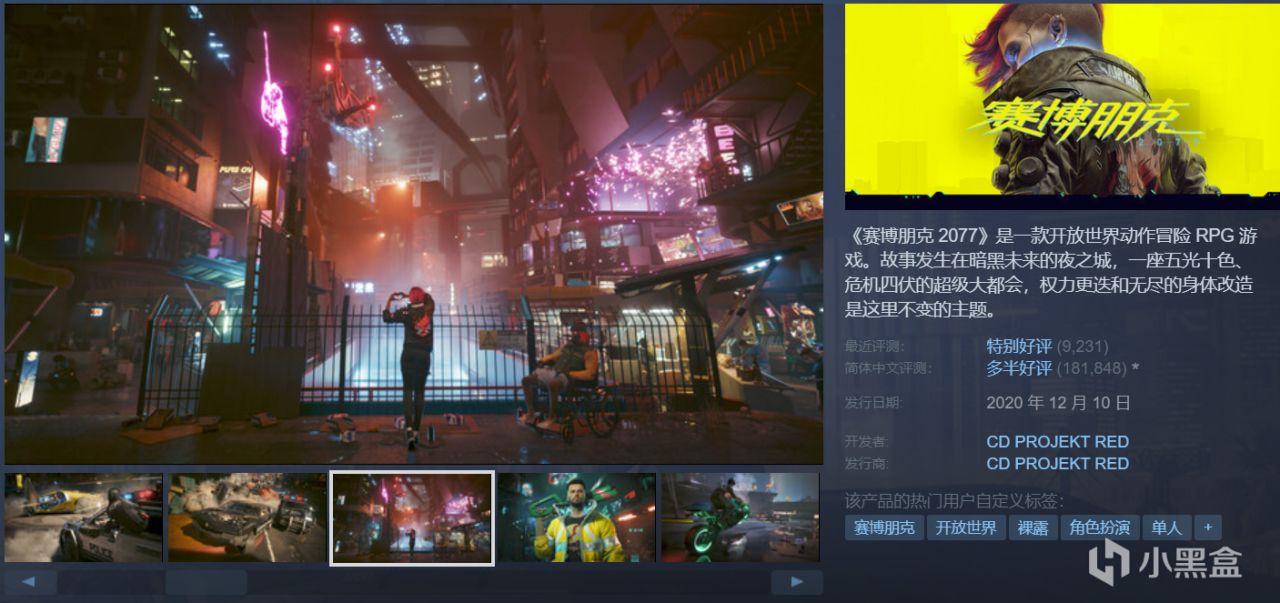Click the right scroll arrow under thumbnails

click(797, 582)
